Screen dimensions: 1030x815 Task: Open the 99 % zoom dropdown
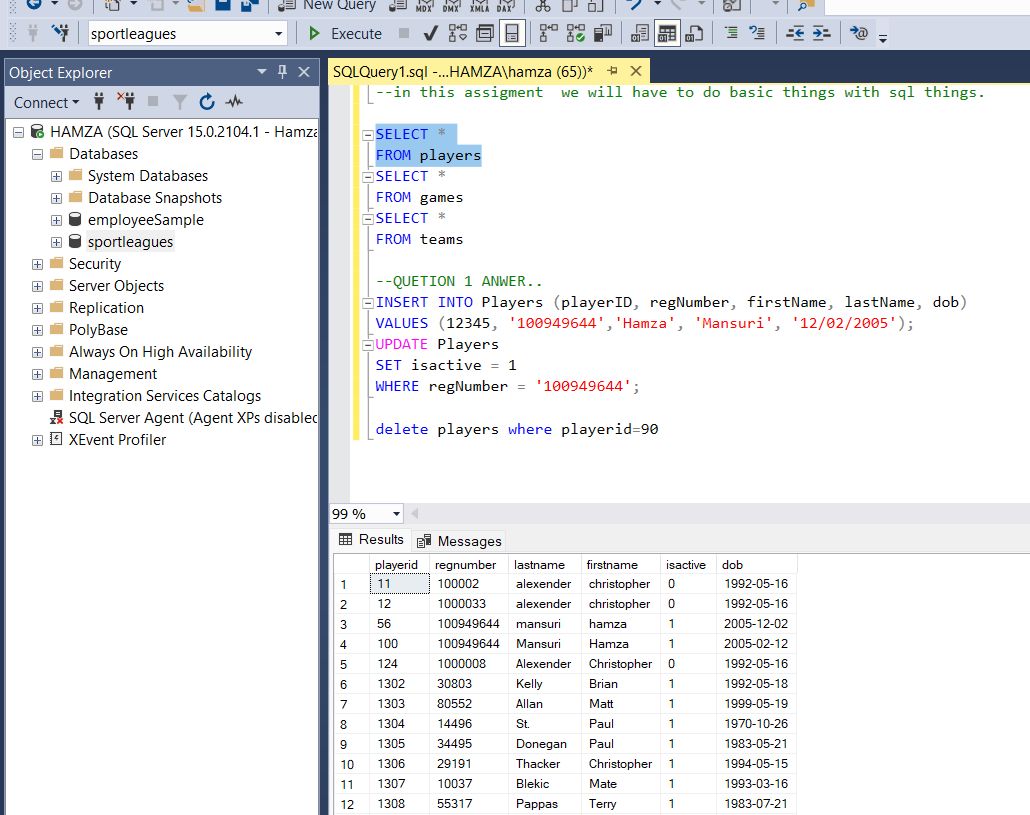pyautogui.click(x=396, y=514)
